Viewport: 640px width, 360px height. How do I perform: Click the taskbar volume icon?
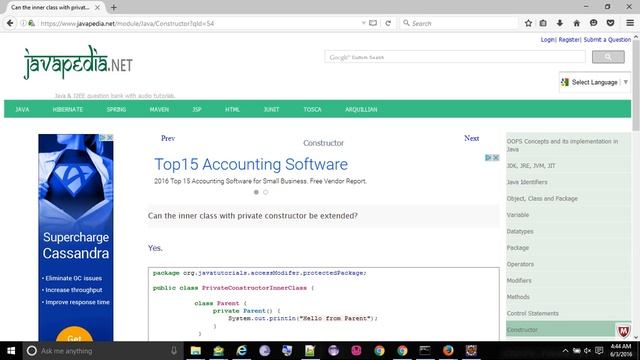point(587,351)
